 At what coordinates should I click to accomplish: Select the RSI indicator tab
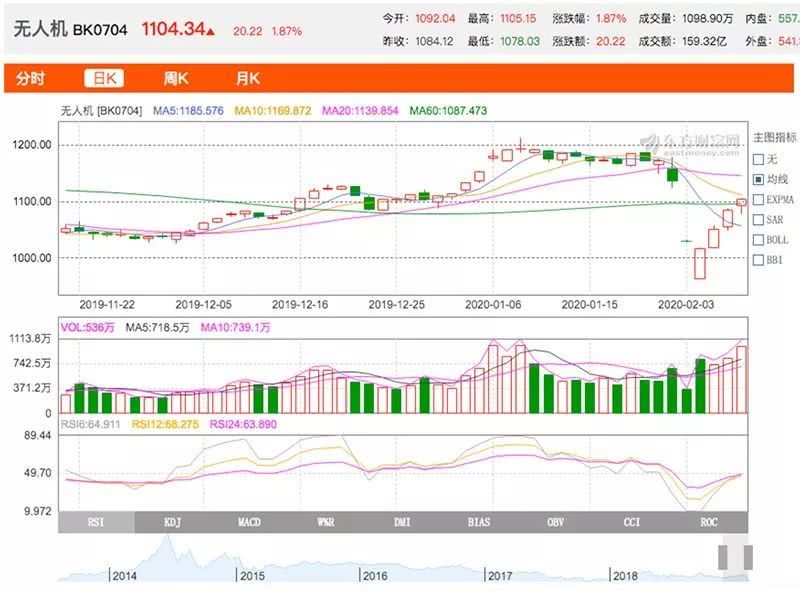click(x=96, y=521)
